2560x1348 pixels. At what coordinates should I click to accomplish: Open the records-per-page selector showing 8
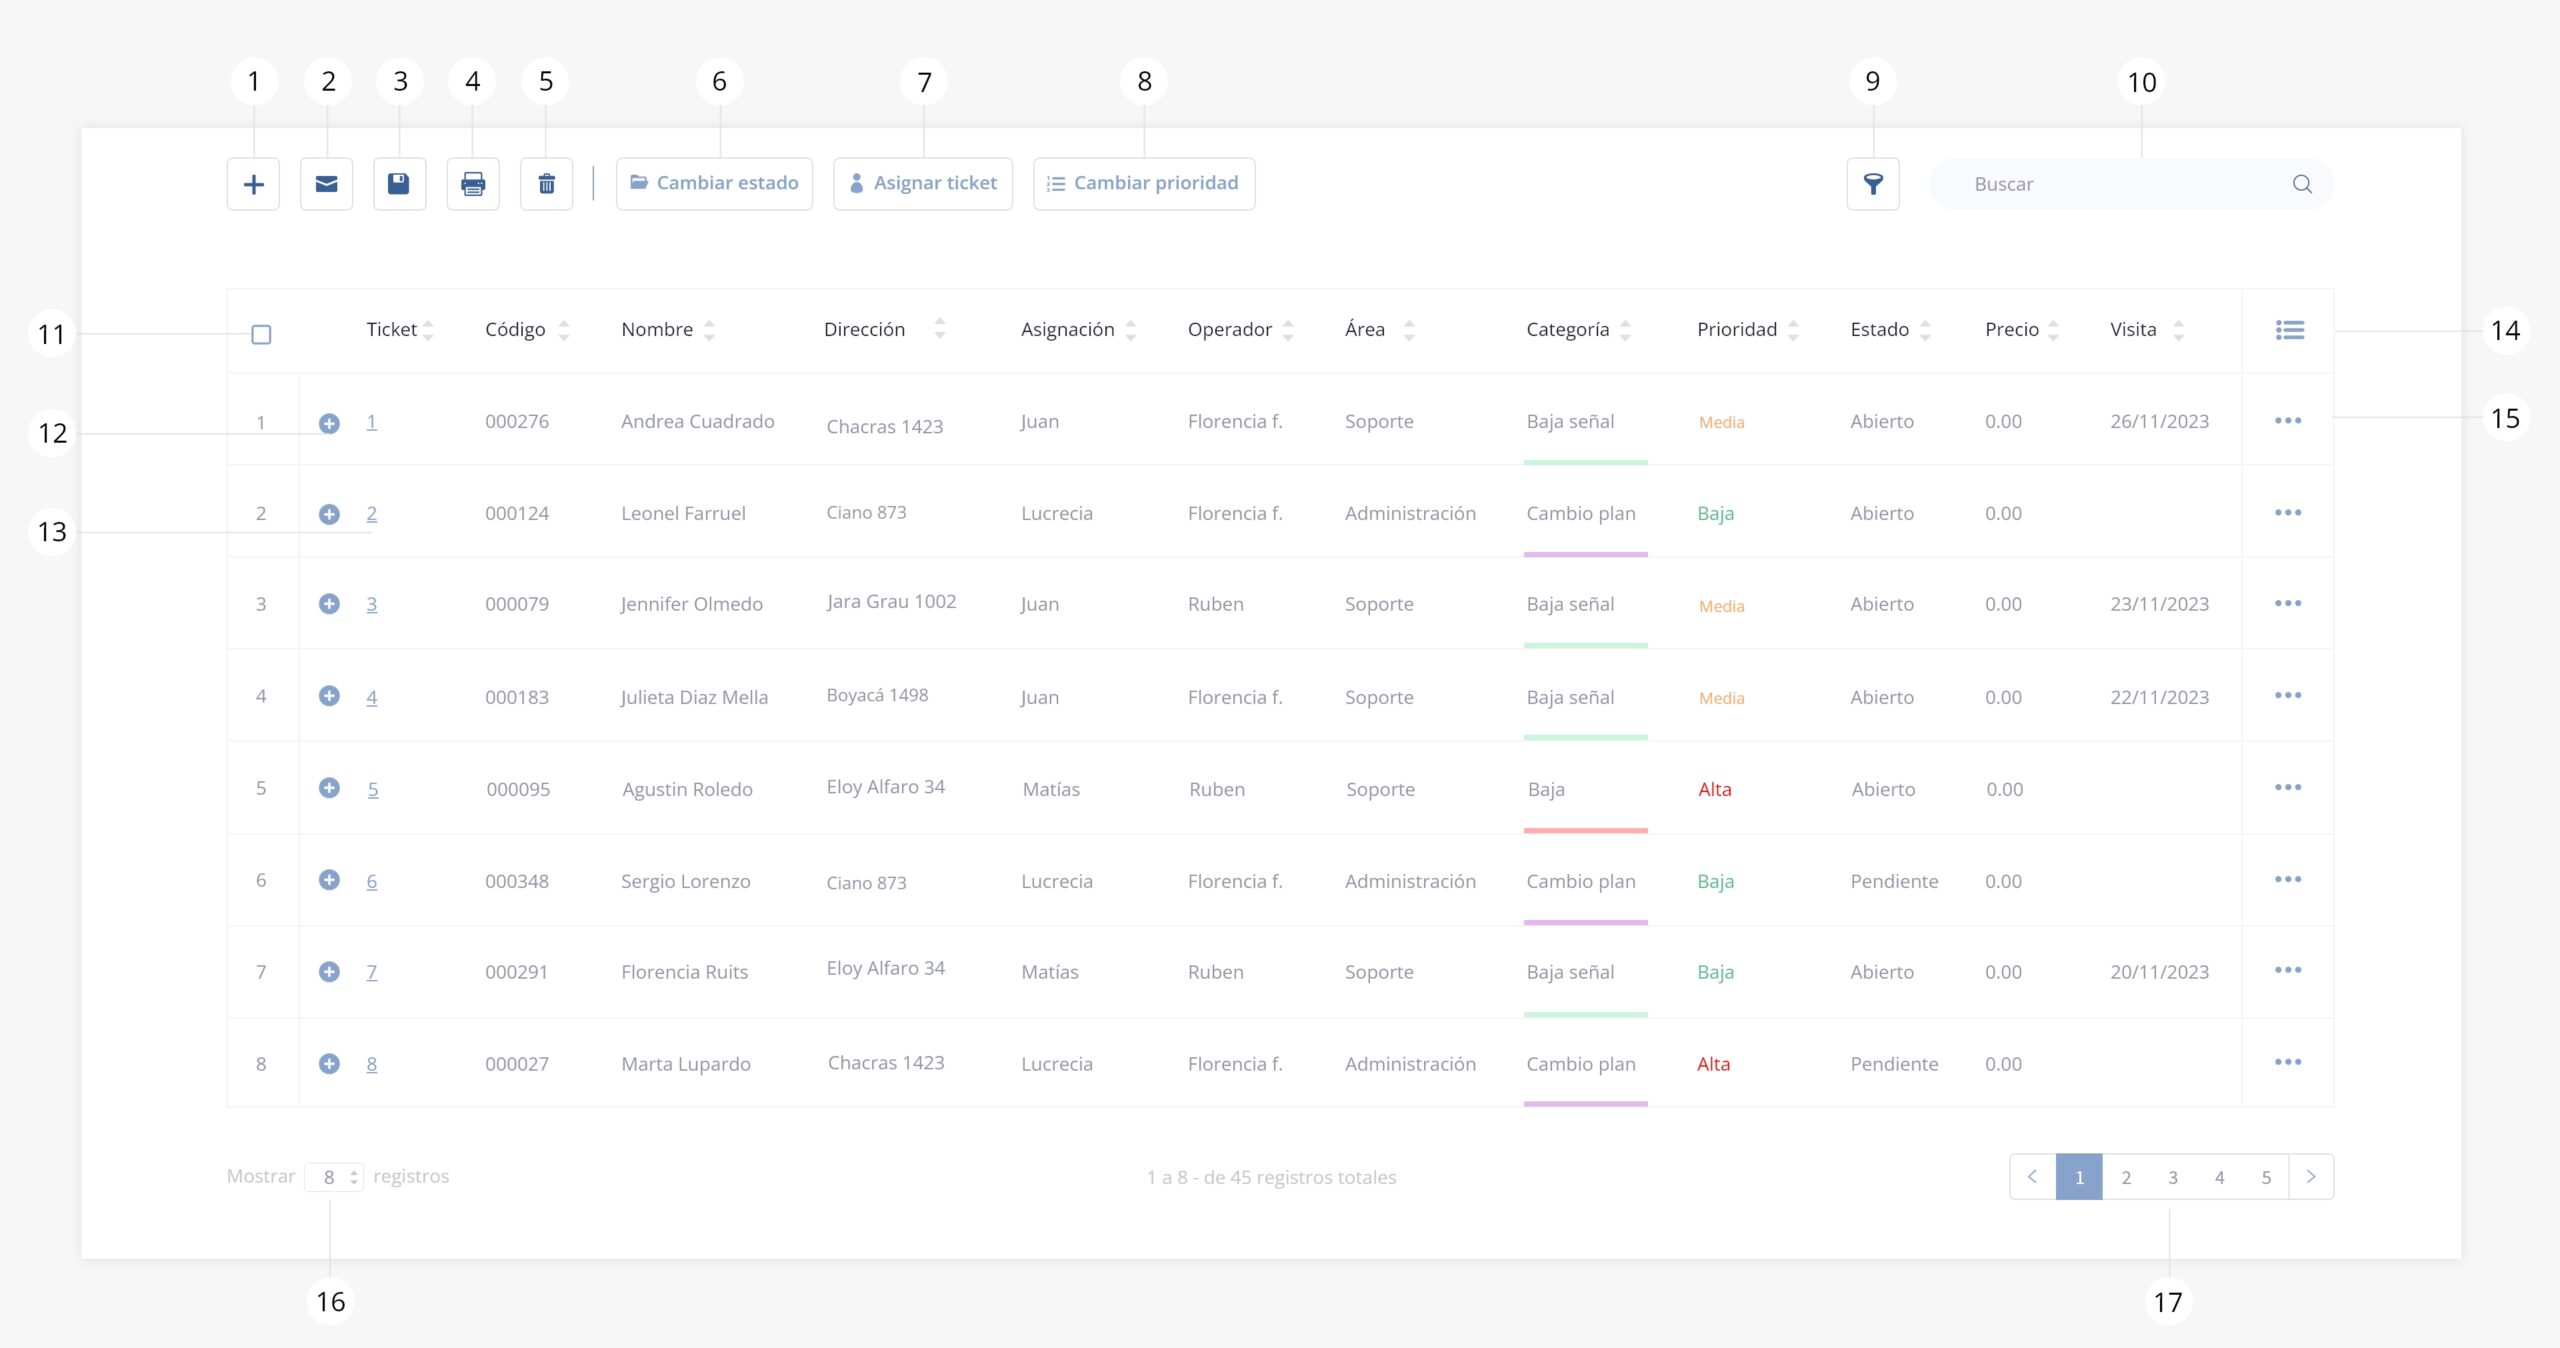(334, 1177)
